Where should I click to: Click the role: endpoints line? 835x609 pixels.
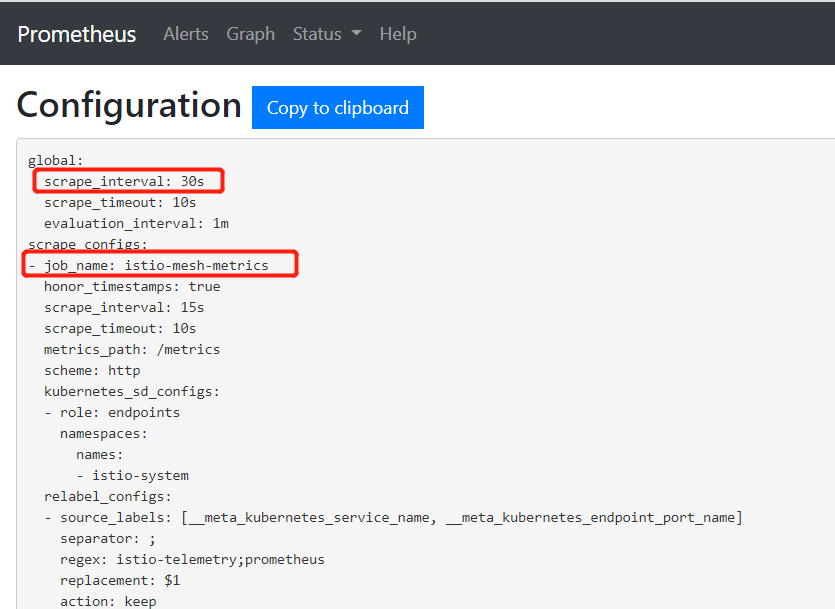pos(120,412)
